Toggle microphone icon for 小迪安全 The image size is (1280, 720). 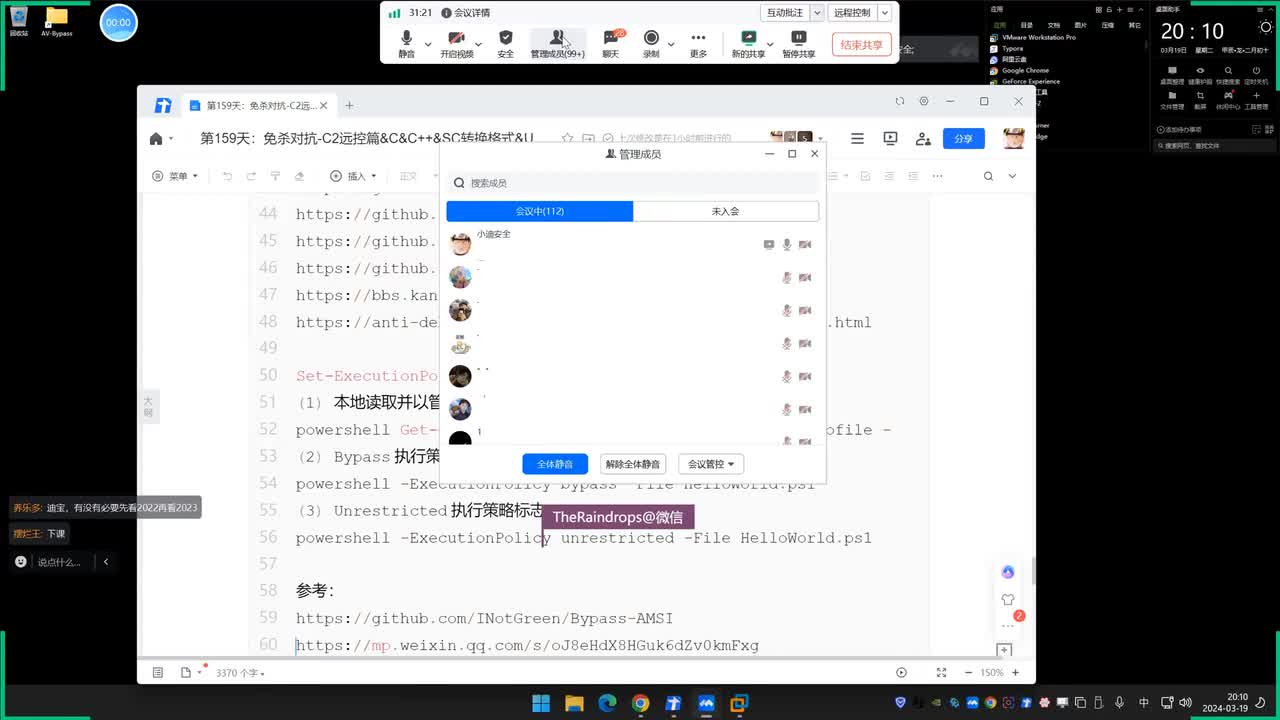click(x=787, y=244)
